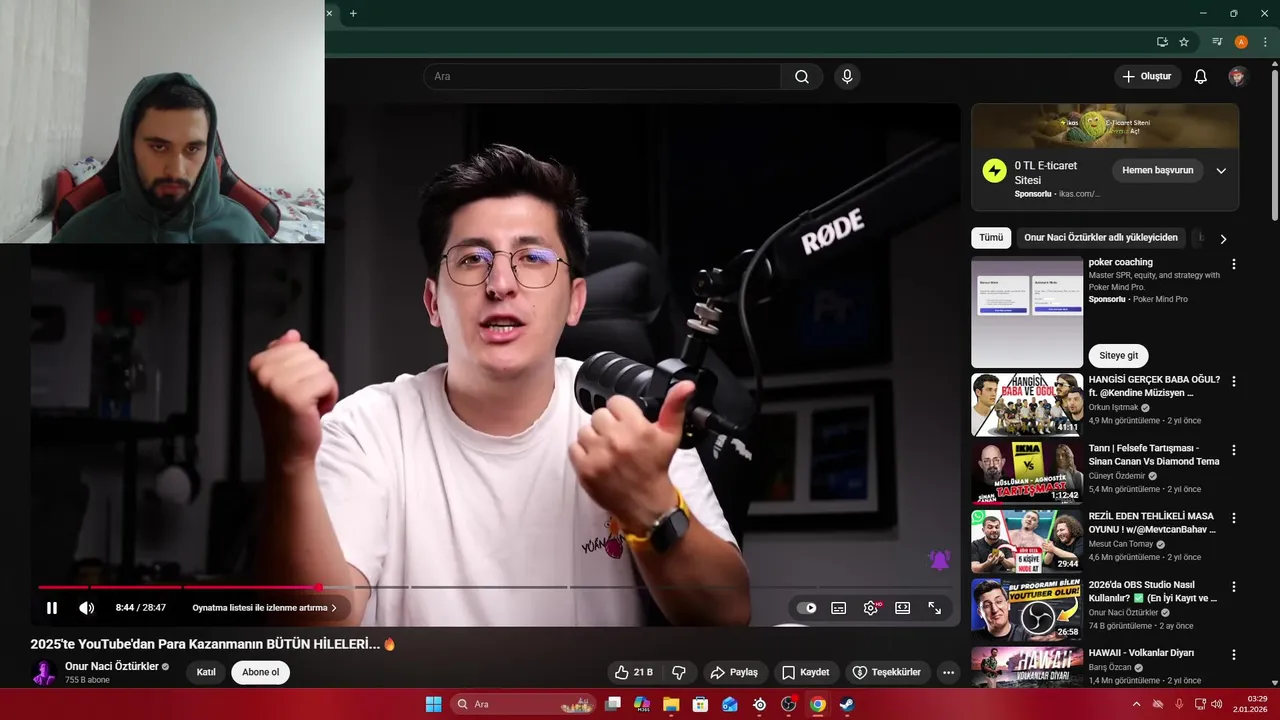Click purple subscribe bell watermark on video

pyautogui.click(x=939, y=561)
